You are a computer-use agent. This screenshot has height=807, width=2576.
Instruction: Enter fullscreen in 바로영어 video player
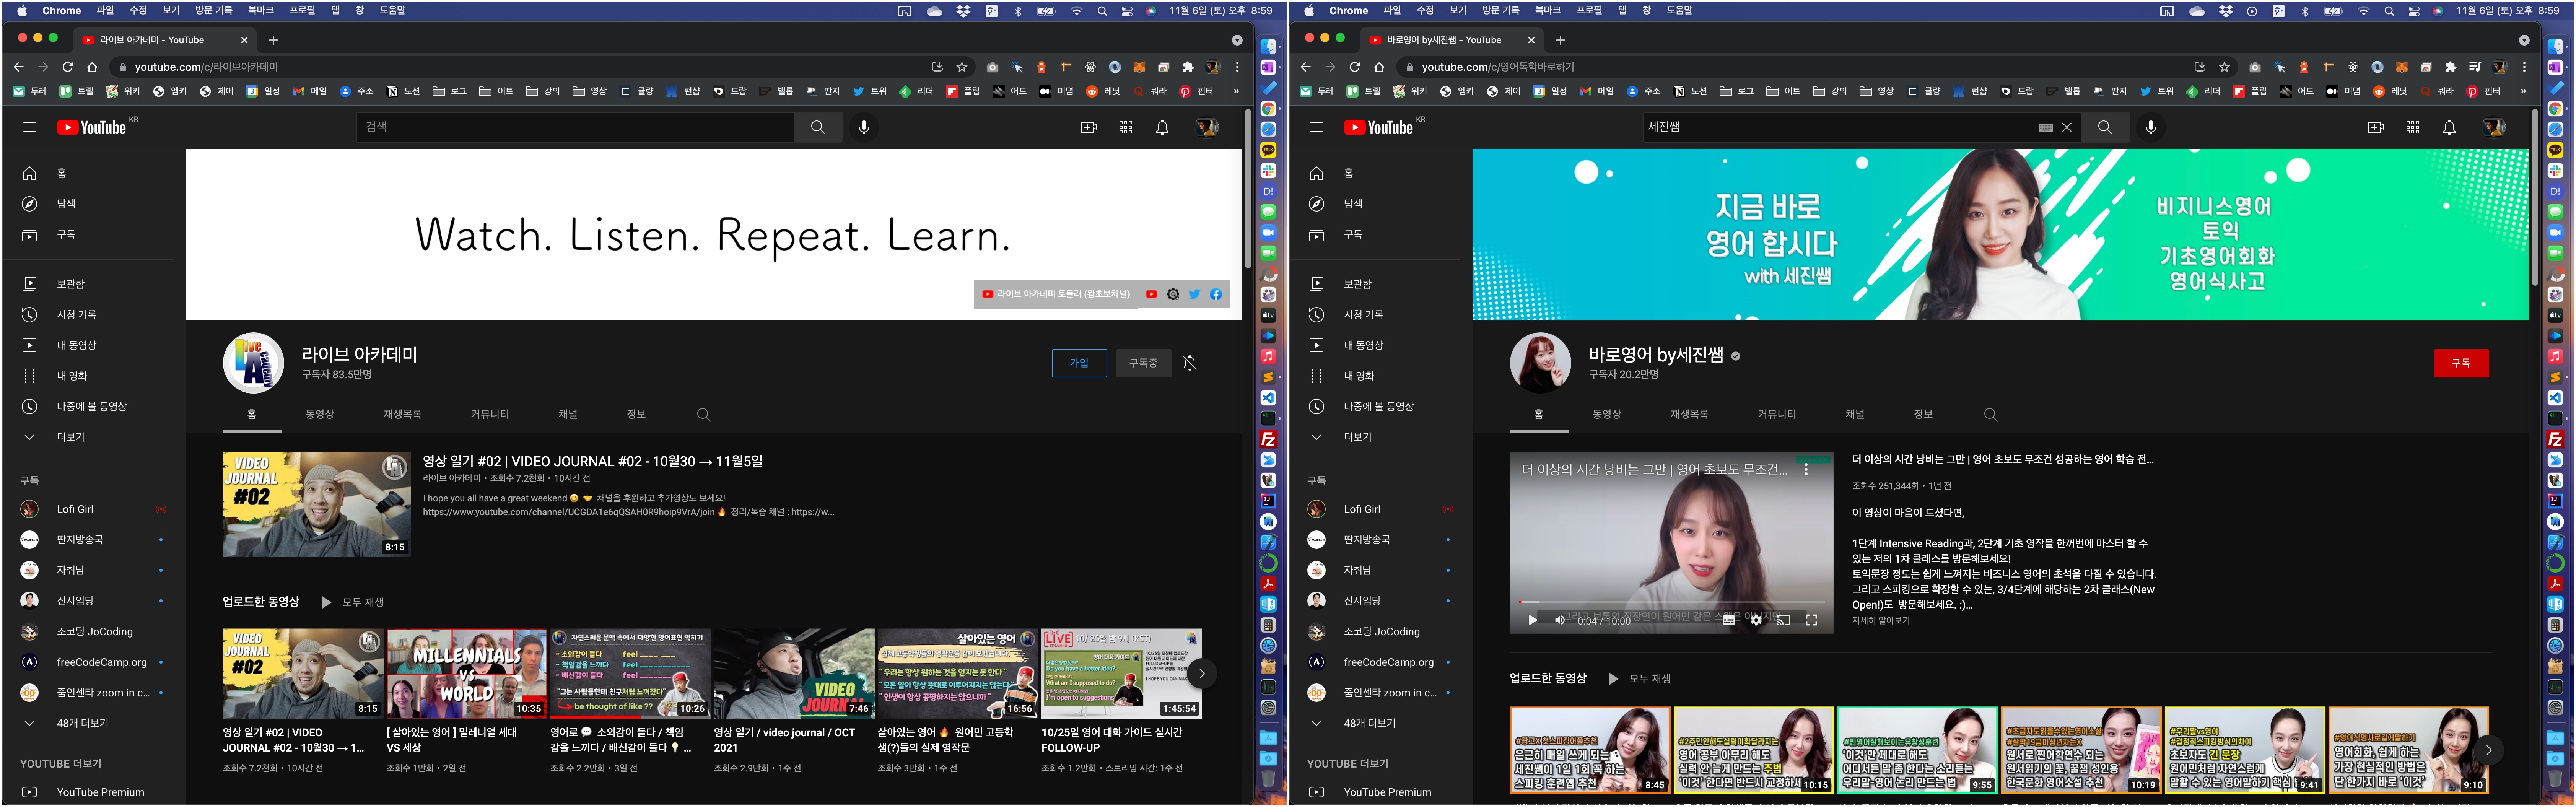tap(1811, 620)
